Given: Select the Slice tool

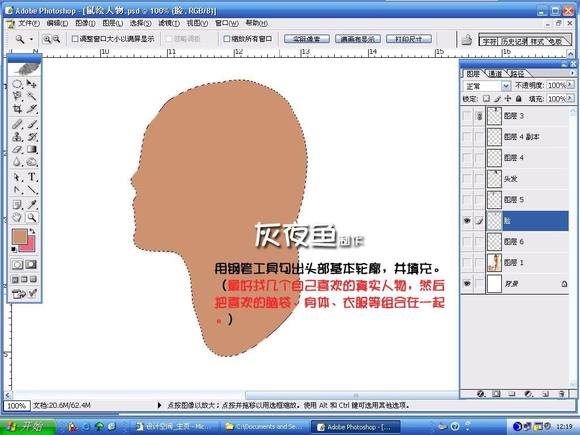Looking at the screenshot, I should click(x=32, y=109).
